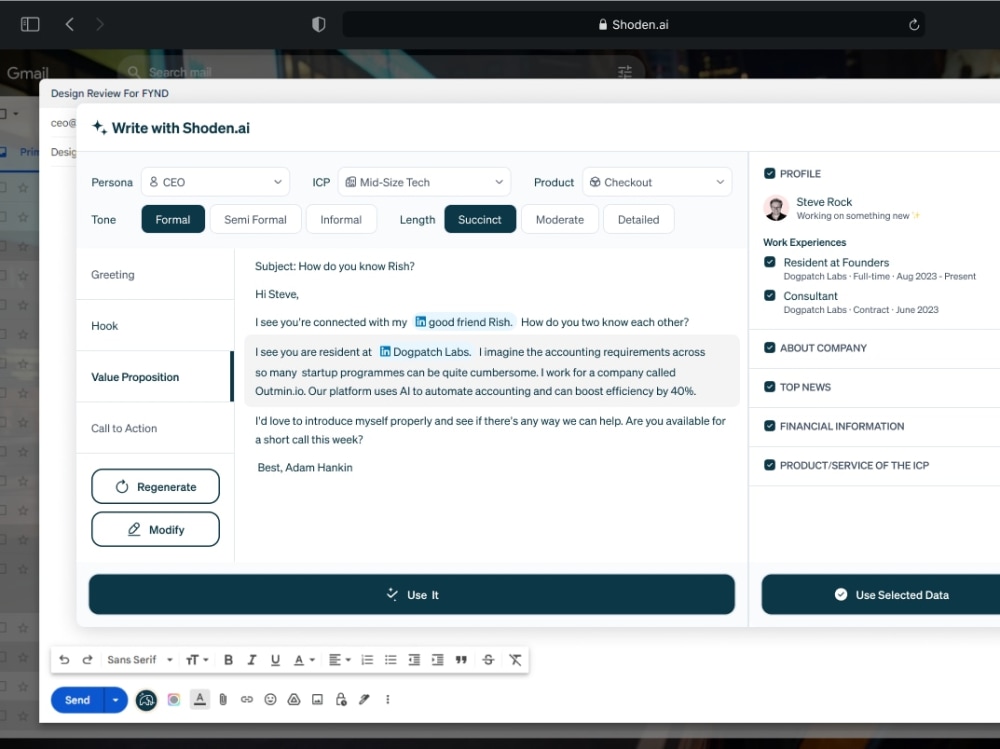Open the send options dropdown arrow
This screenshot has width=1000, height=749.
click(115, 700)
